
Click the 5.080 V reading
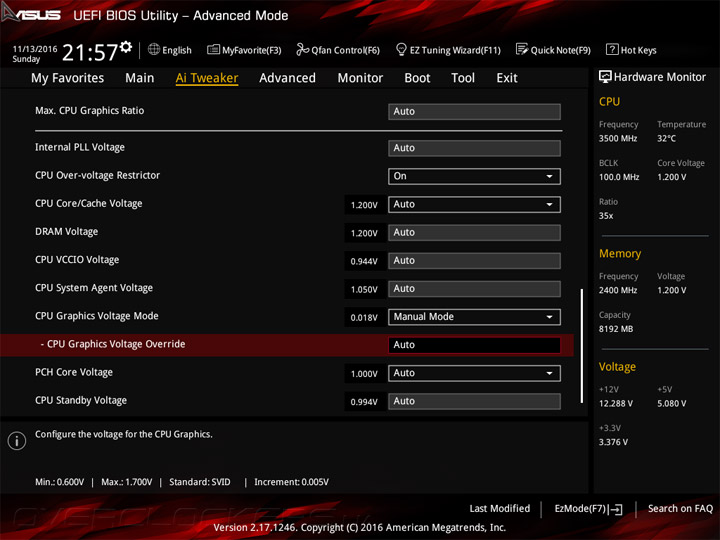tap(672, 404)
